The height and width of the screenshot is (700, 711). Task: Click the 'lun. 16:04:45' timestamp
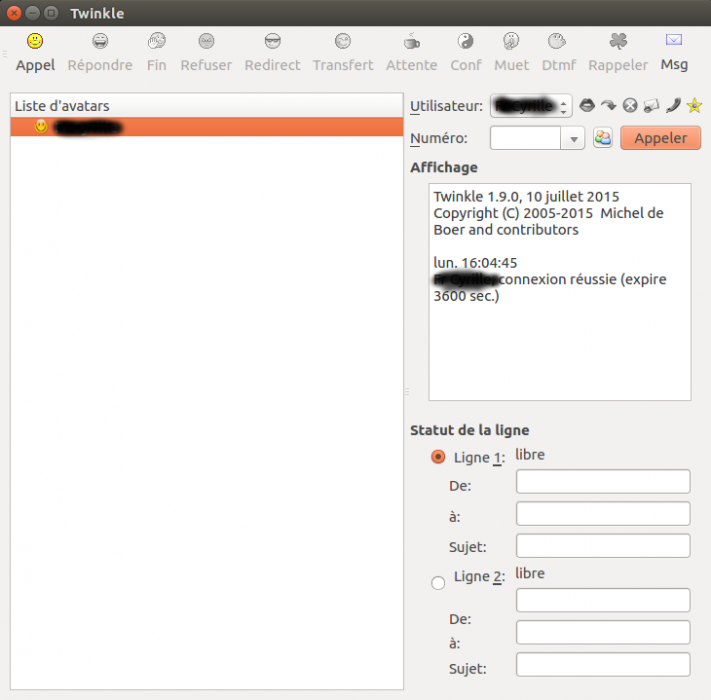(x=475, y=262)
